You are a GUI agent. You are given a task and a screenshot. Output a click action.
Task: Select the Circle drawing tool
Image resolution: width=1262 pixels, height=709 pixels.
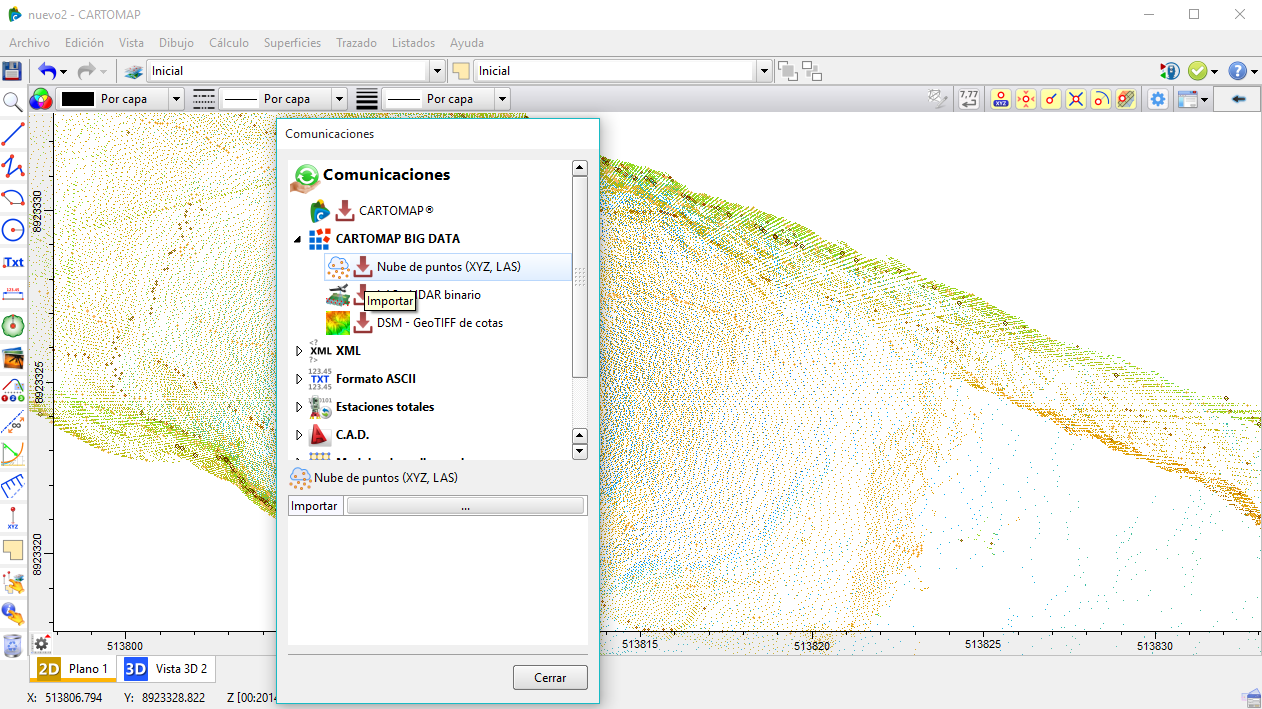13,230
